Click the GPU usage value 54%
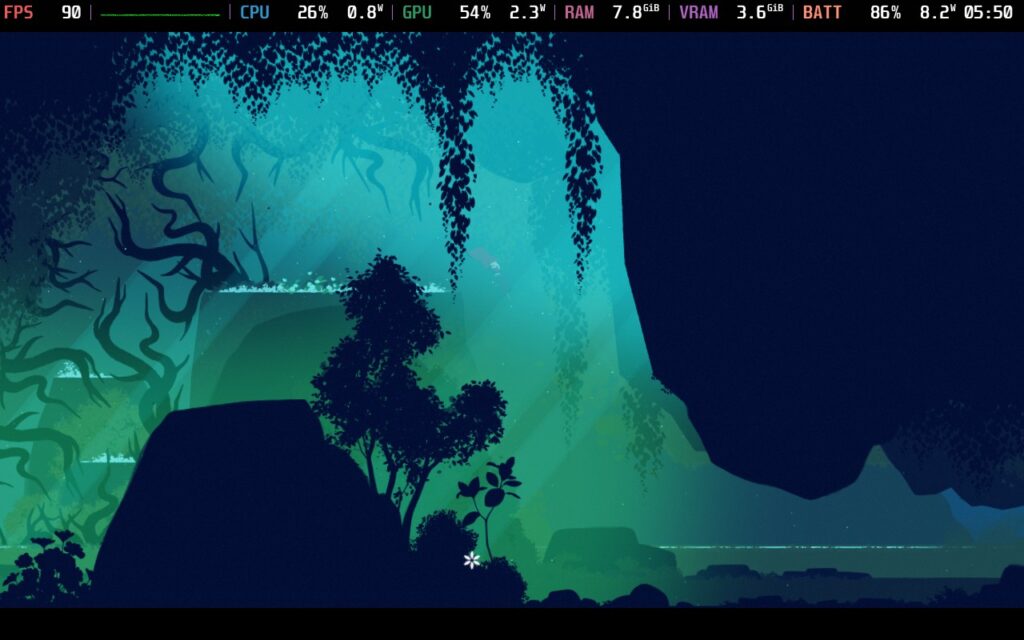Image resolution: width=1024 pixels, height=640 pixels. (475, 12)
